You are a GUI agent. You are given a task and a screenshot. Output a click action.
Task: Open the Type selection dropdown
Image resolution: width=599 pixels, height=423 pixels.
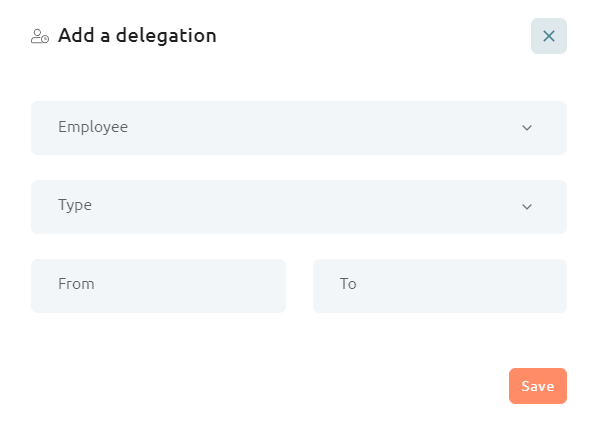pos(299,207)
